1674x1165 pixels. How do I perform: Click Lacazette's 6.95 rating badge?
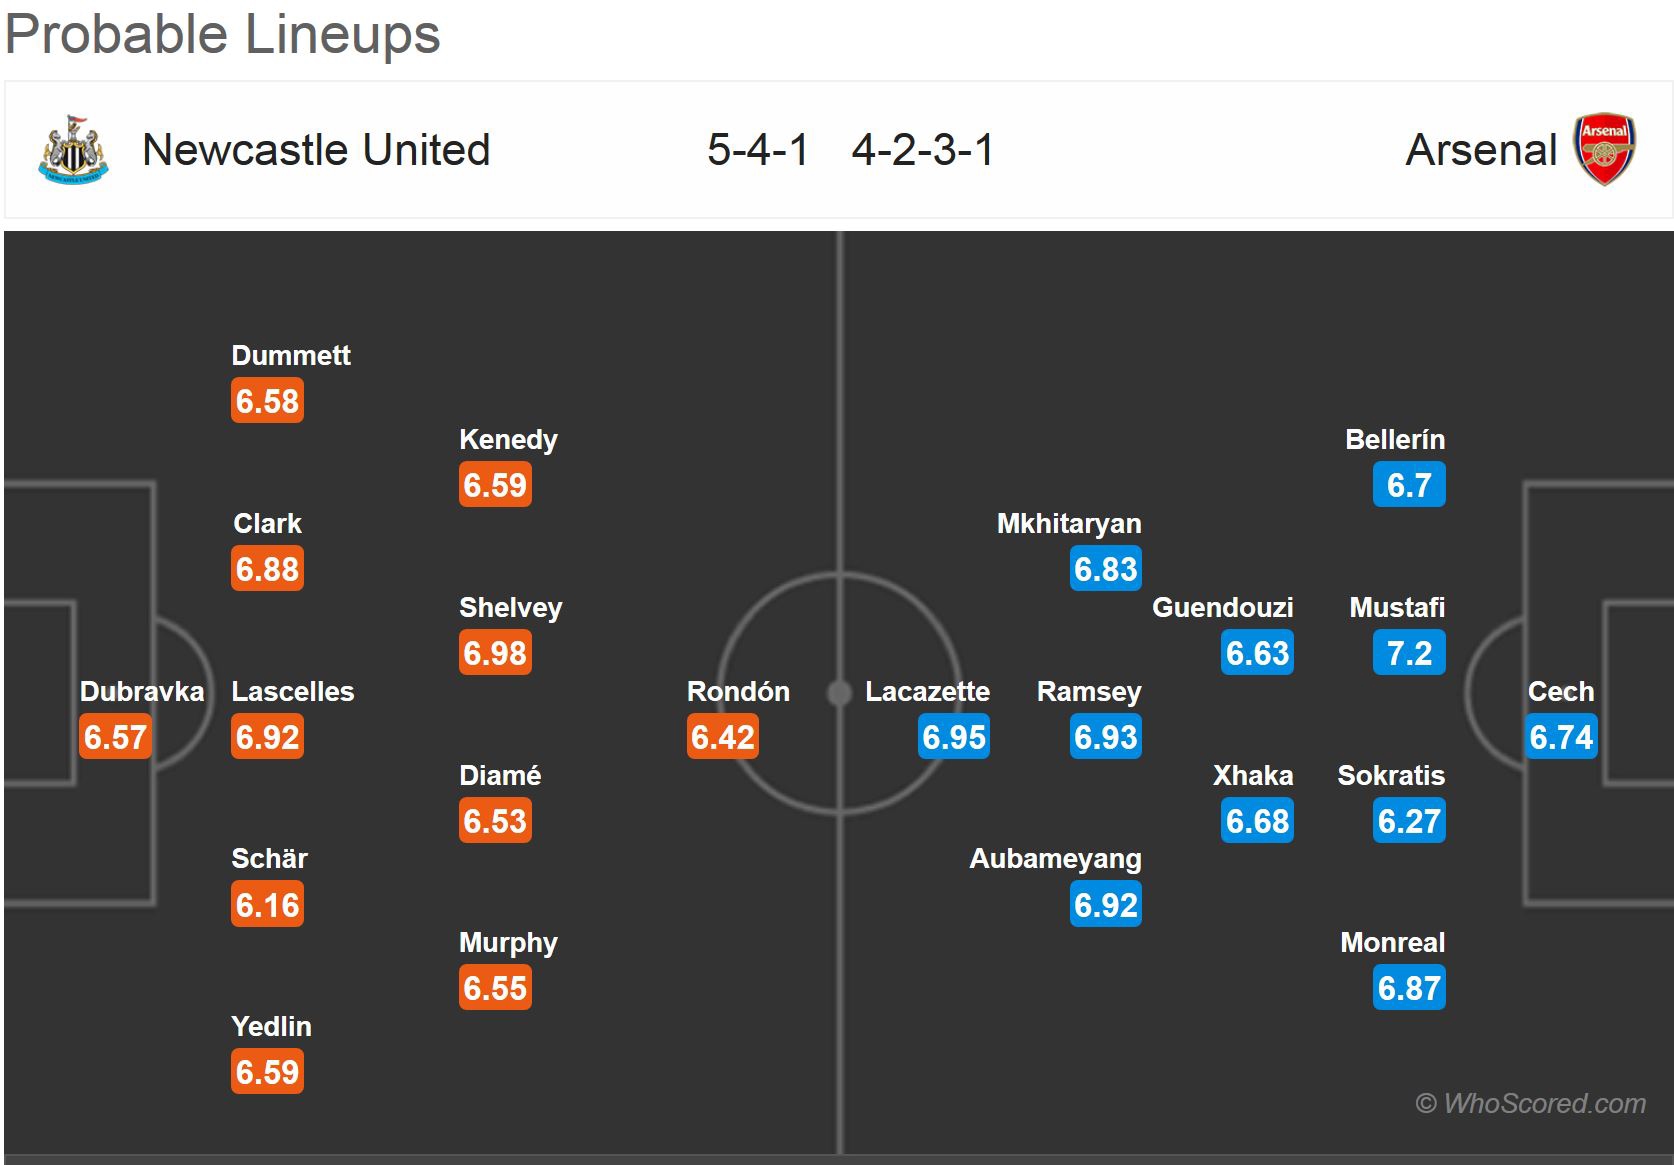click(x=954, y=737)
